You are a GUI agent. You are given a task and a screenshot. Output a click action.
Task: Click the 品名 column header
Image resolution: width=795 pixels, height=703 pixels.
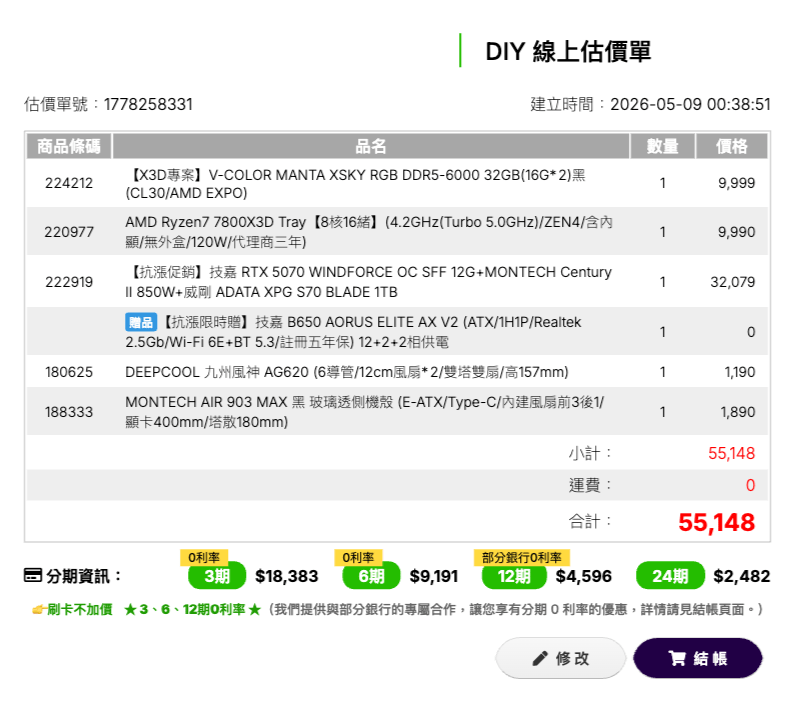[x=371, y=146]
